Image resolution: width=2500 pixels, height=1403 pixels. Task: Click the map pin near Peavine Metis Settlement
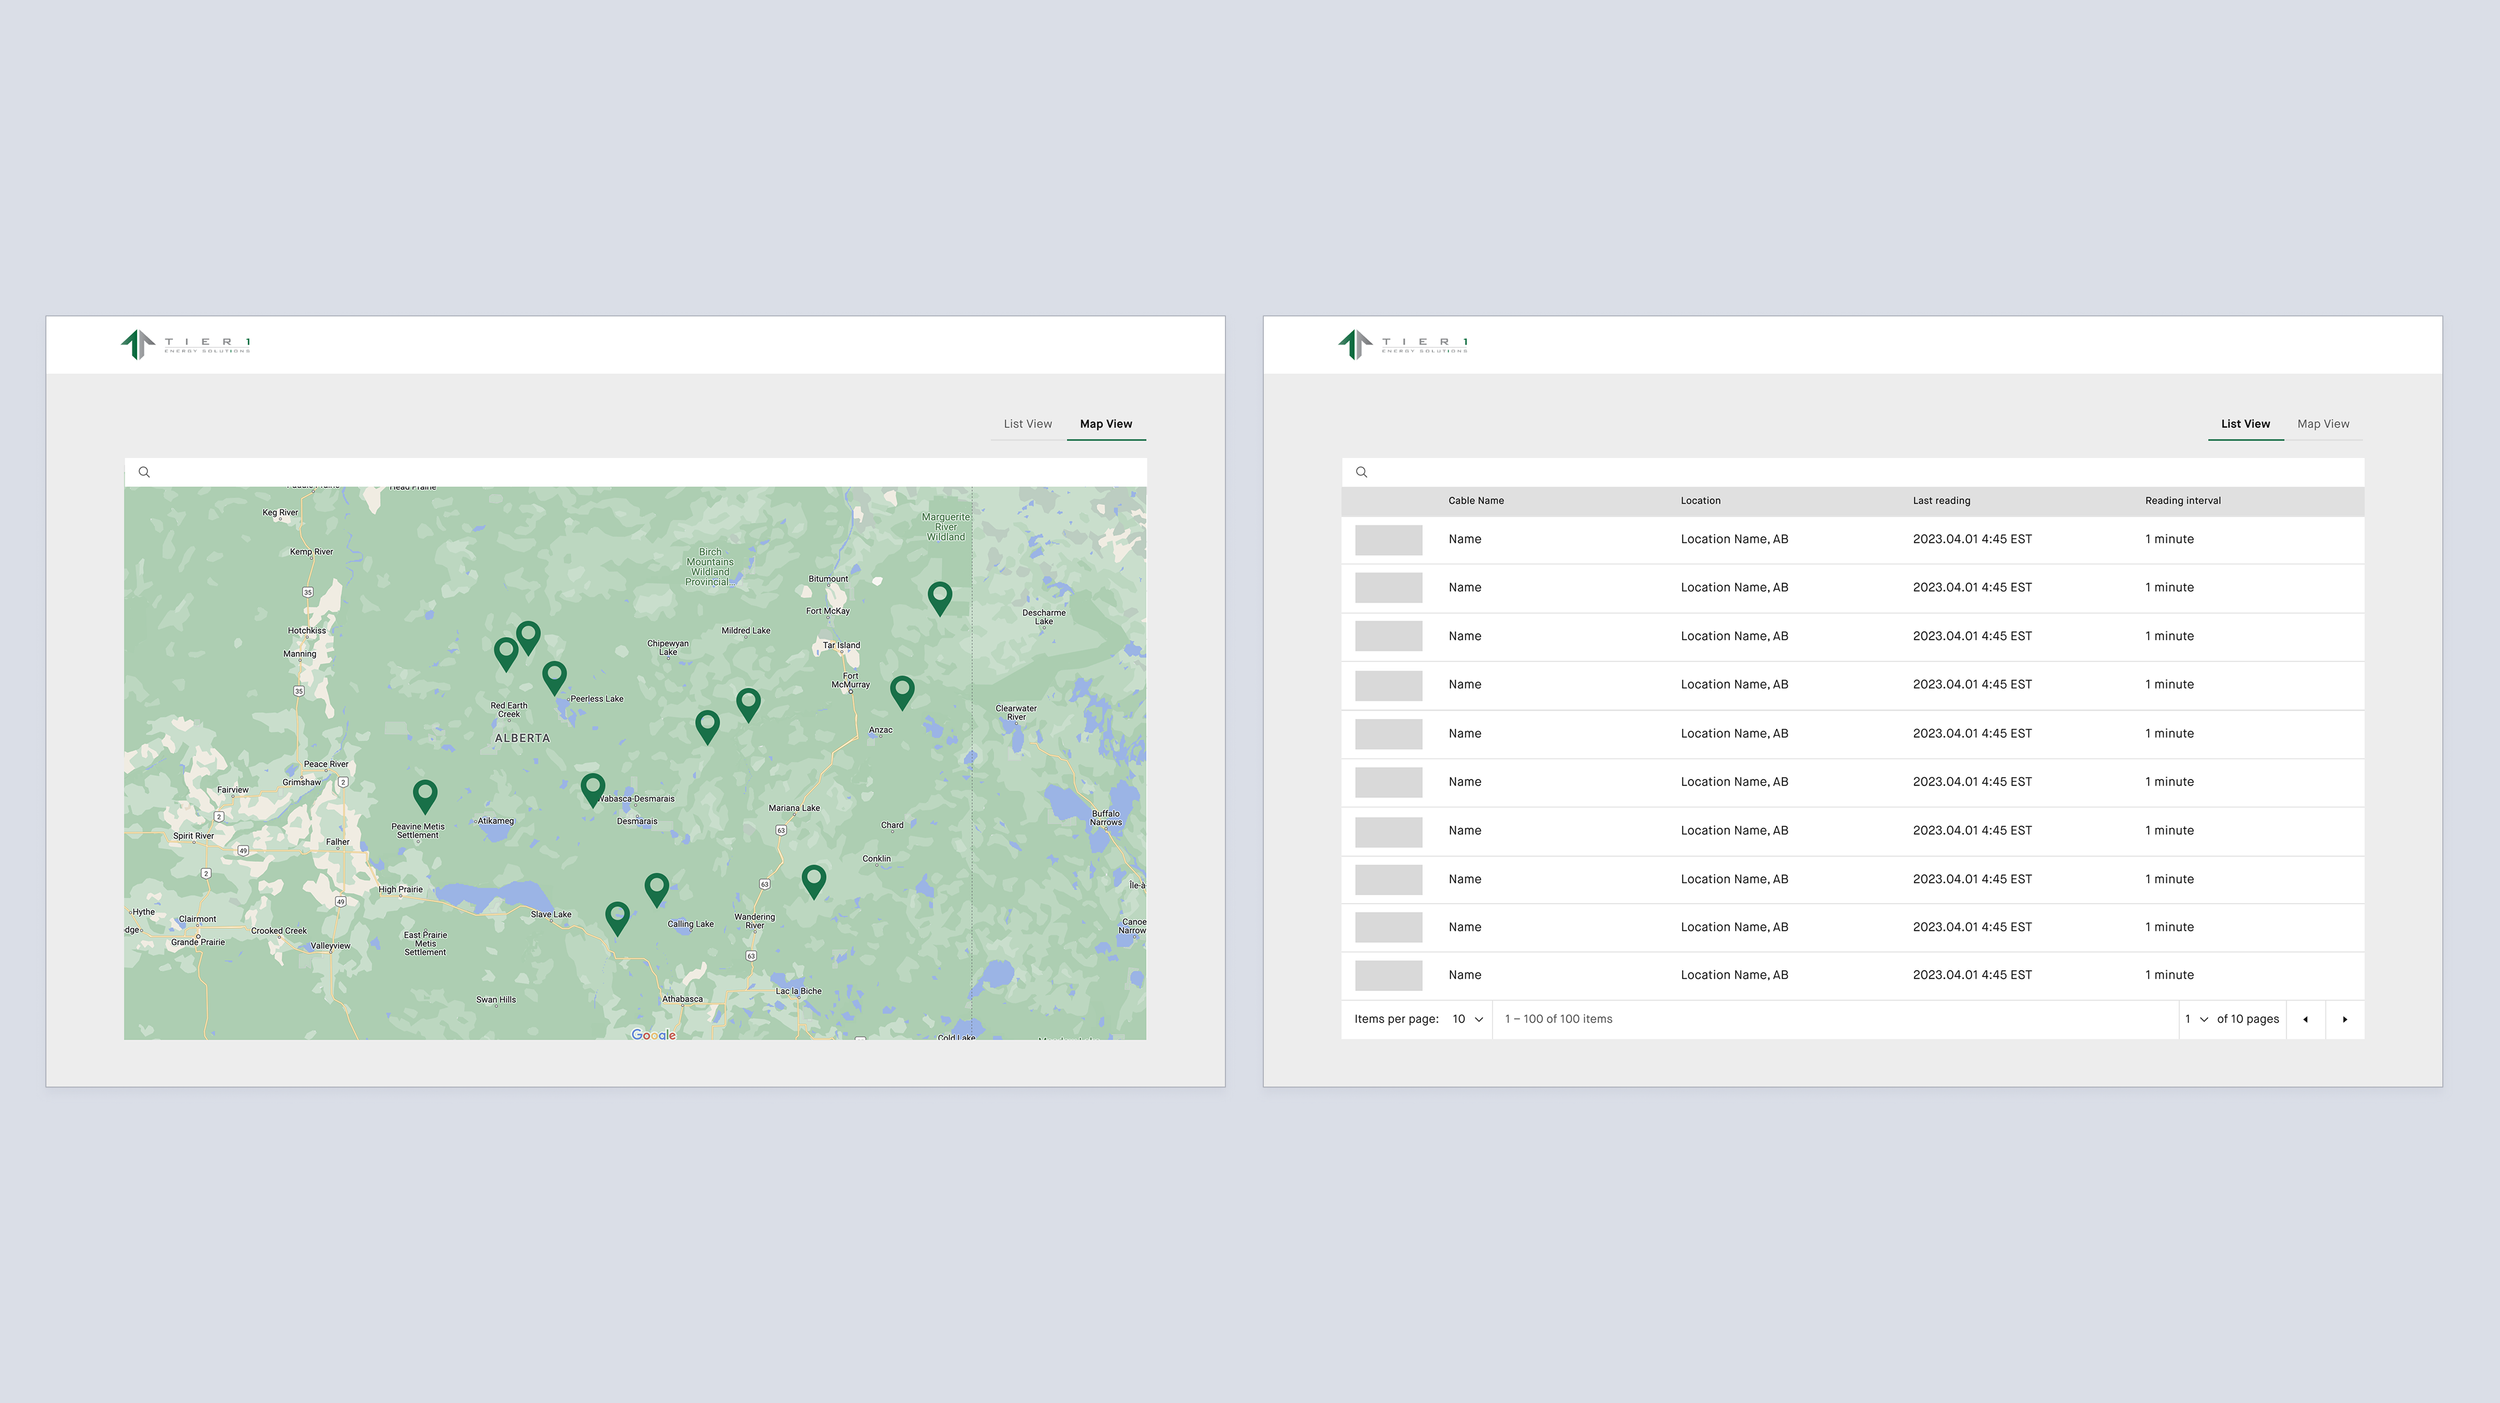click(x=425, y=795)
